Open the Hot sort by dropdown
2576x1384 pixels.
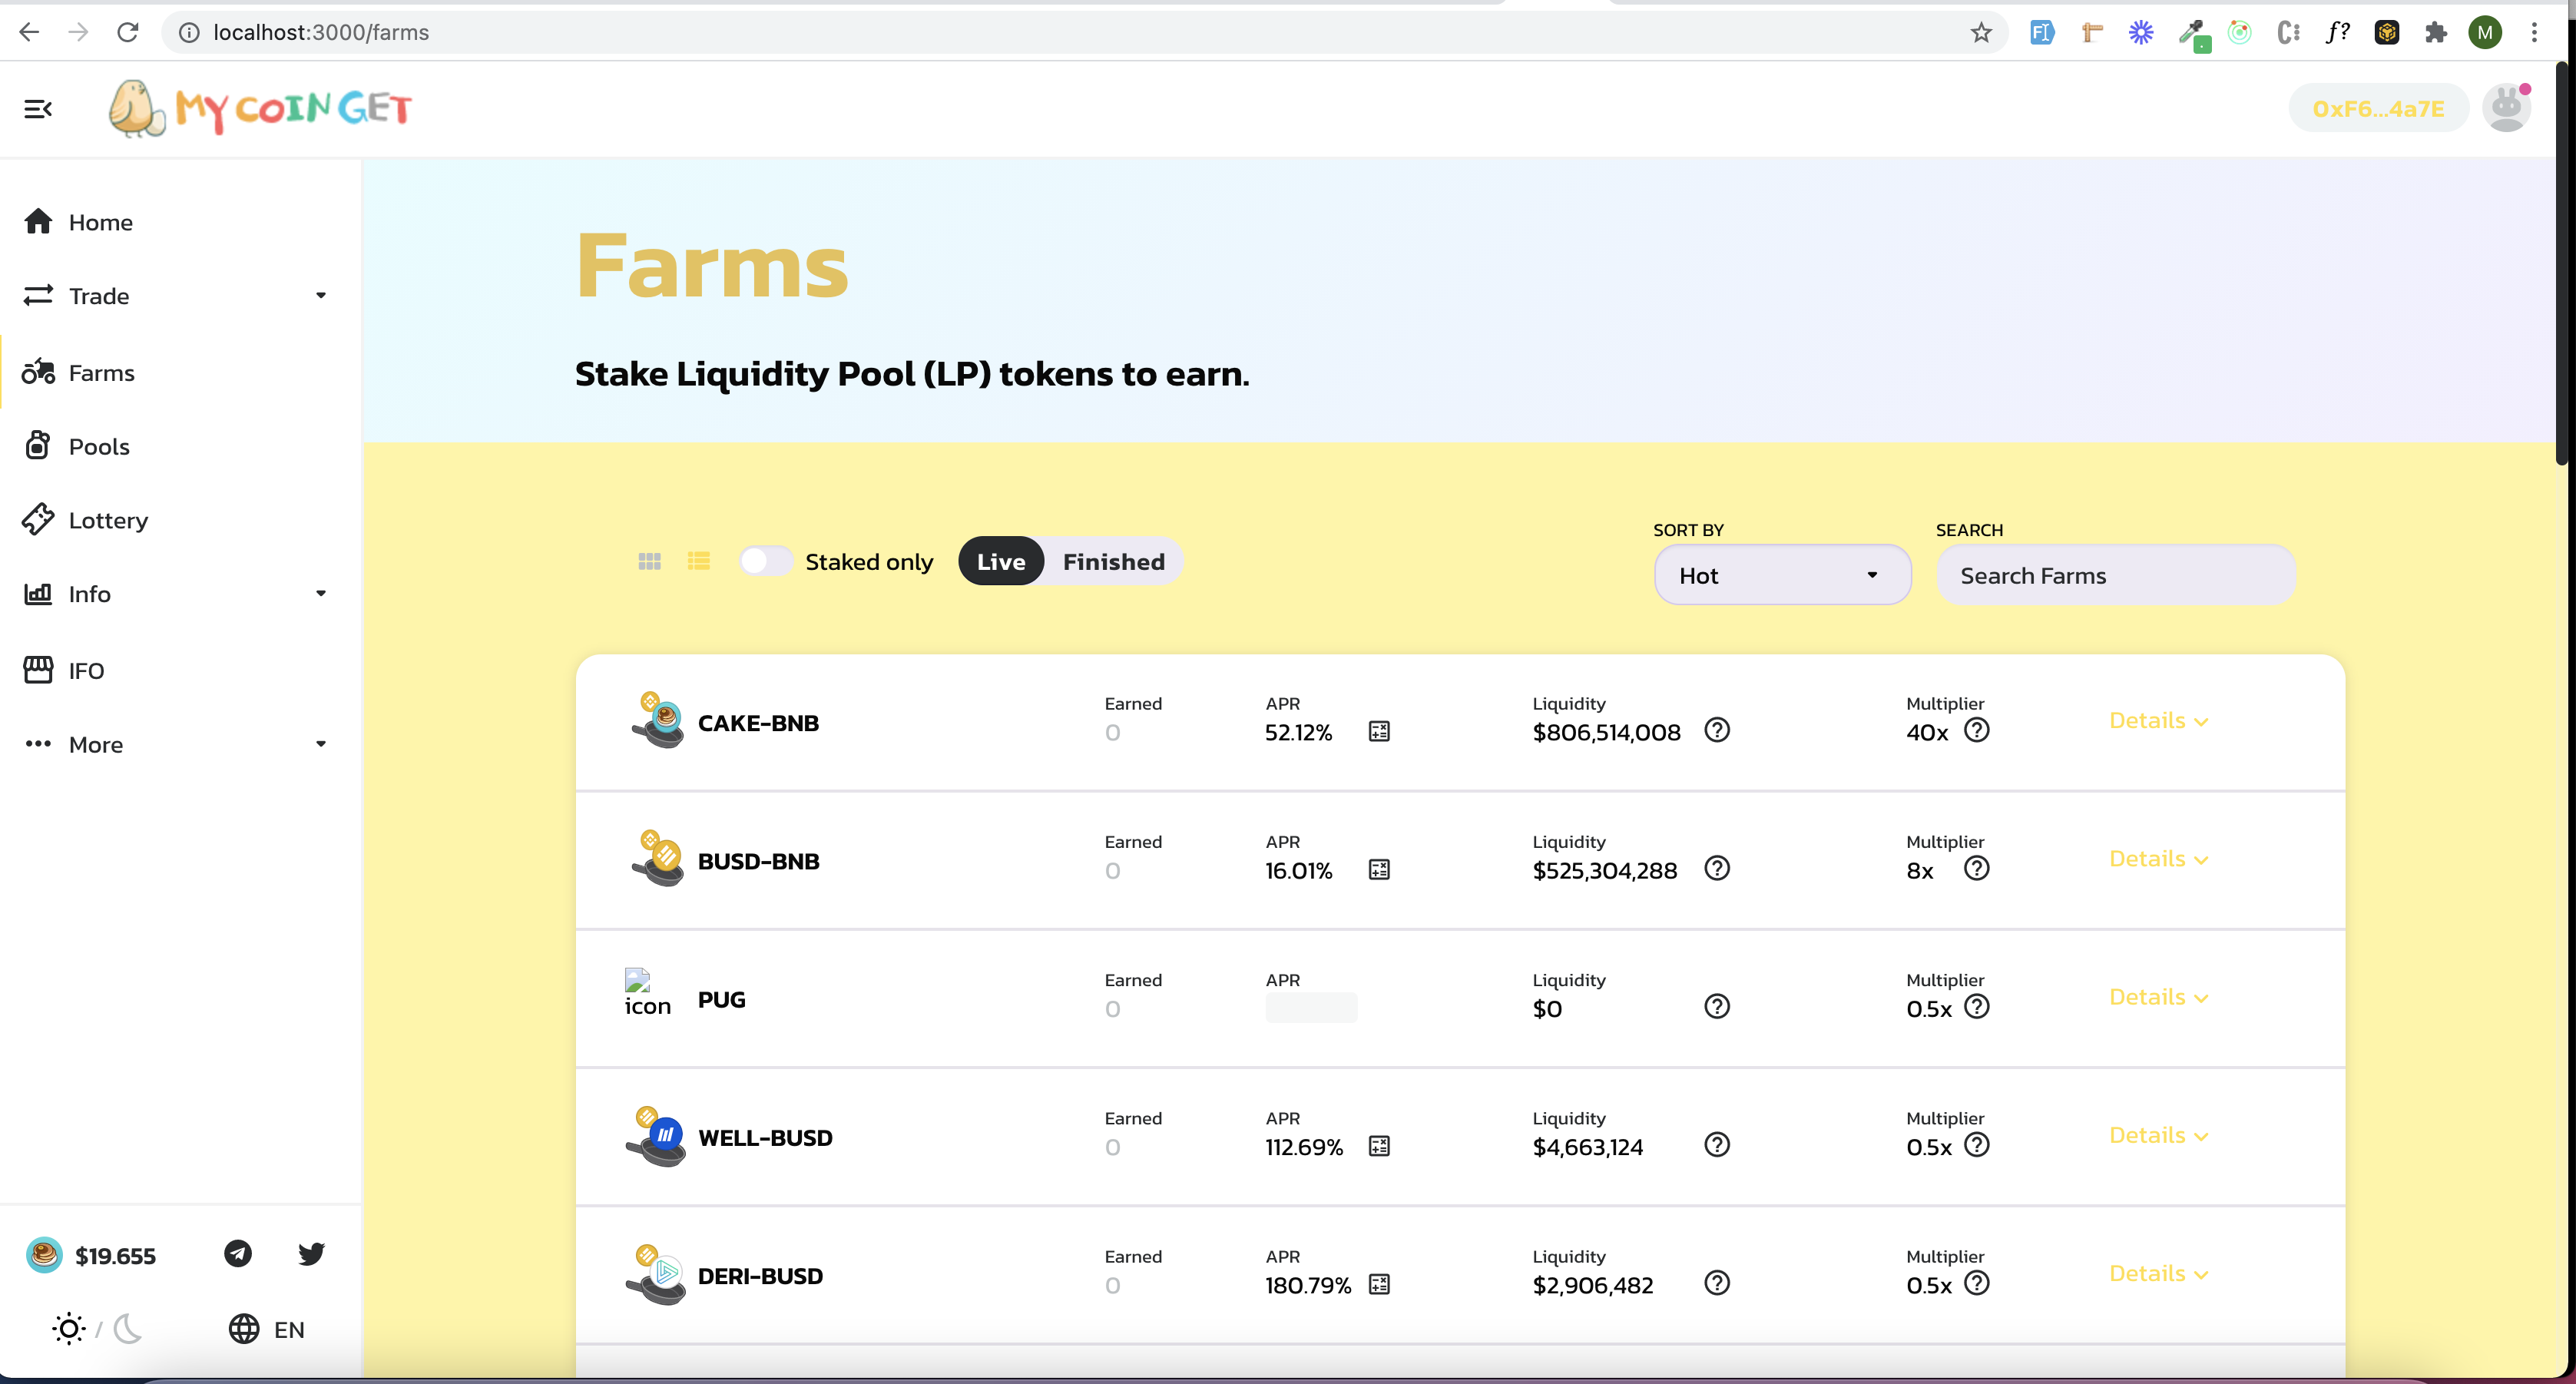click(x=1782, y=575)
